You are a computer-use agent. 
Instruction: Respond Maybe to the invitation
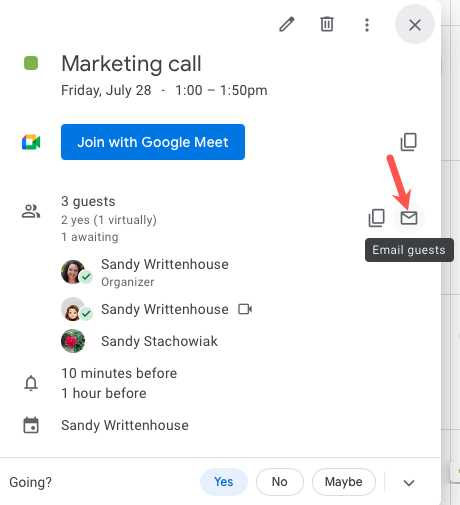click(x=344, y=482)
